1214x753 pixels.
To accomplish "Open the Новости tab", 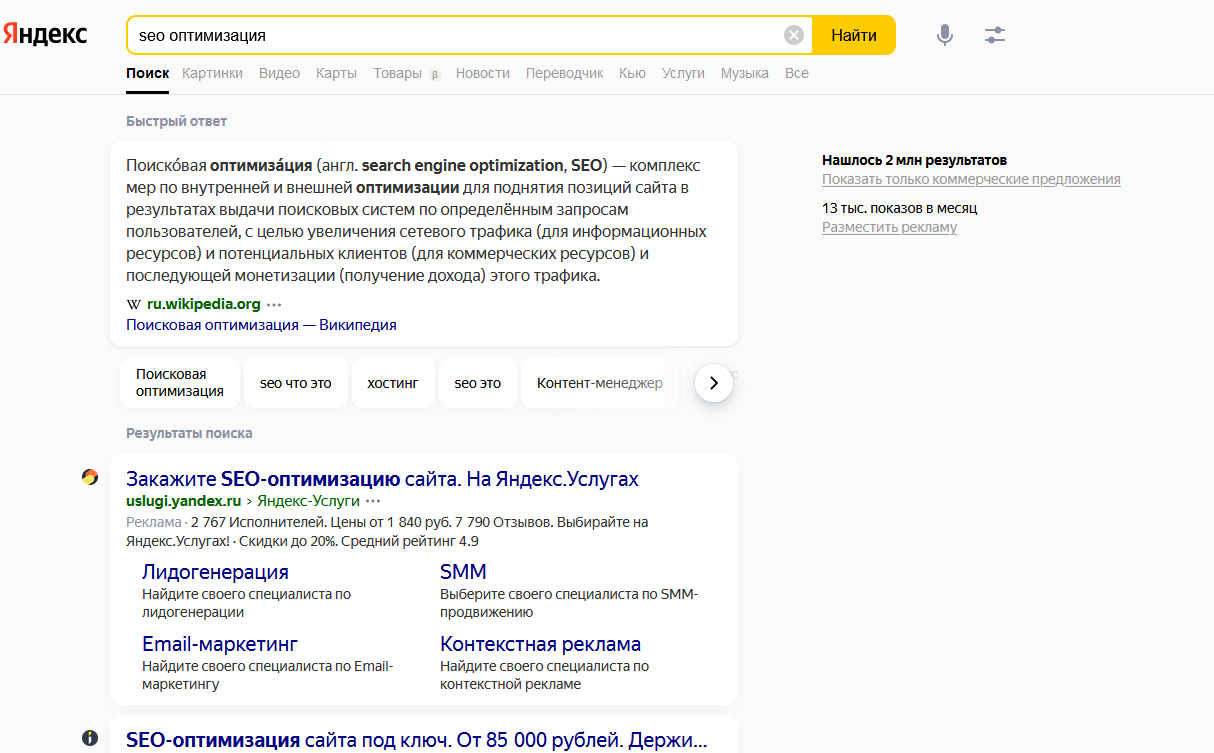I will pos(482,73).
